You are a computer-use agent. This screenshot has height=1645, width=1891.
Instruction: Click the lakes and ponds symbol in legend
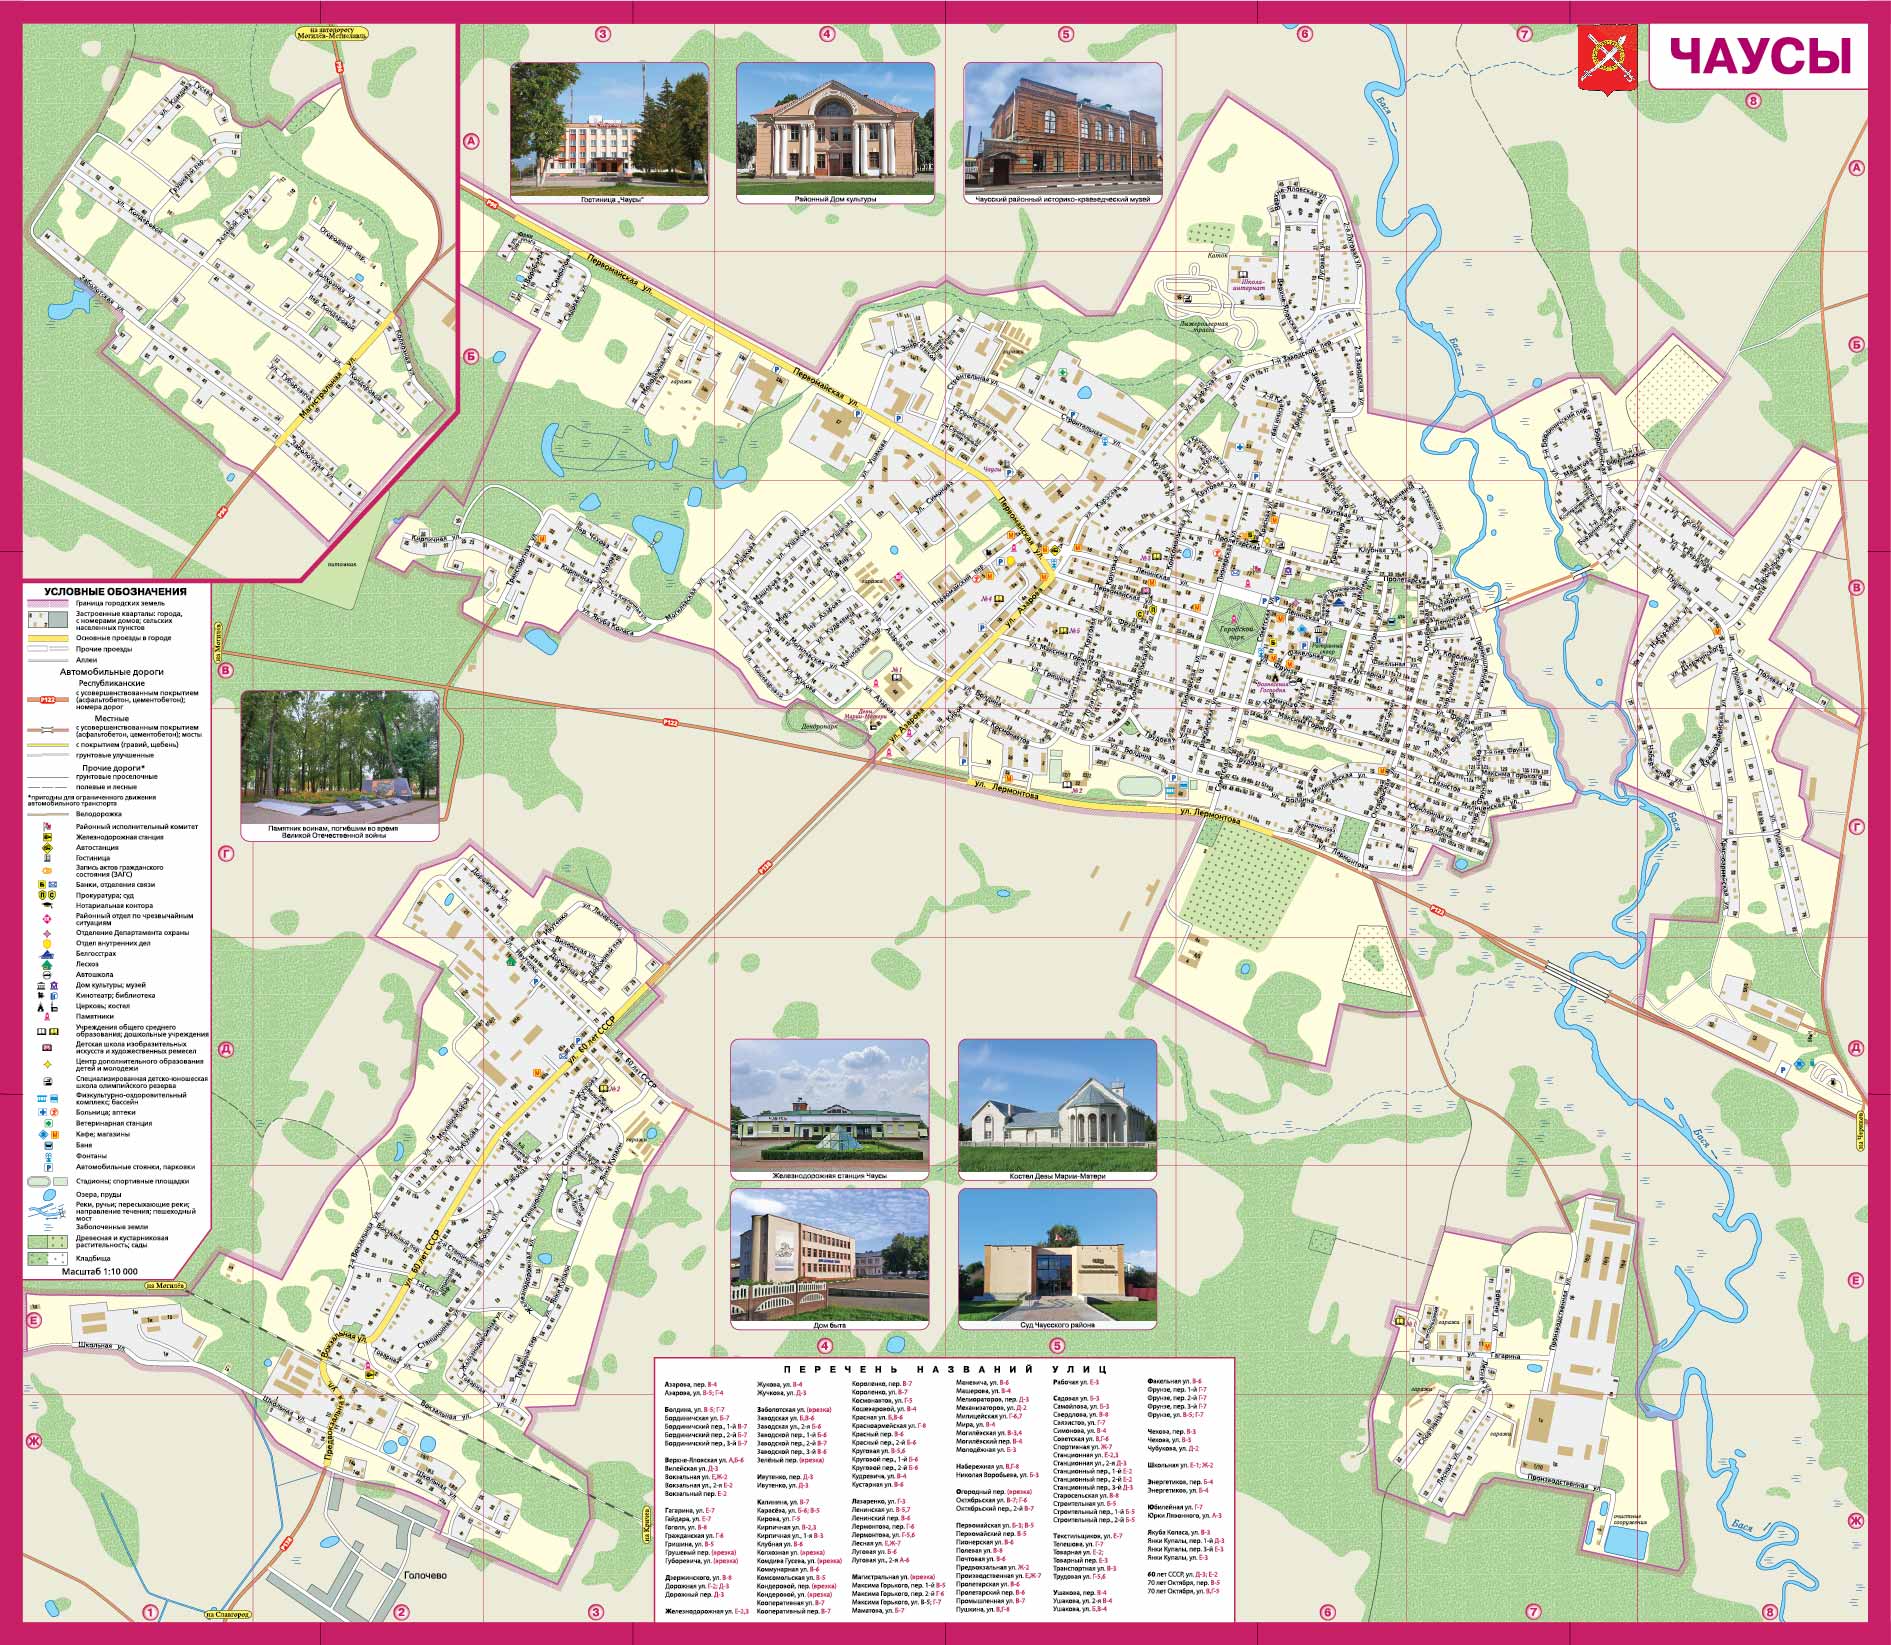[49, 1195]
